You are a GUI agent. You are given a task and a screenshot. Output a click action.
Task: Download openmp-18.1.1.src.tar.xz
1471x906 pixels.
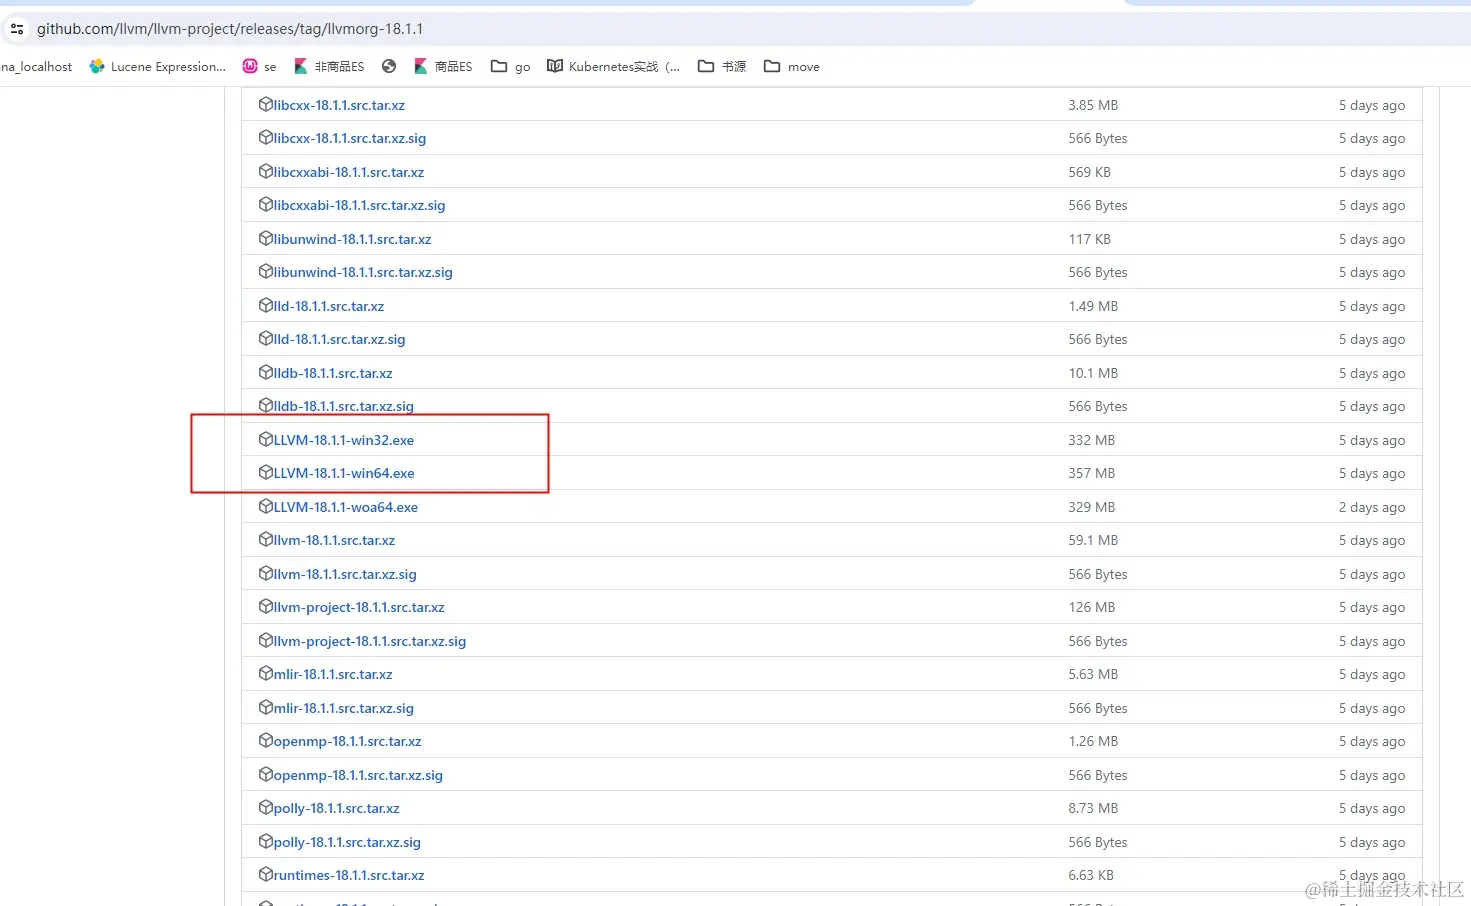348,741
